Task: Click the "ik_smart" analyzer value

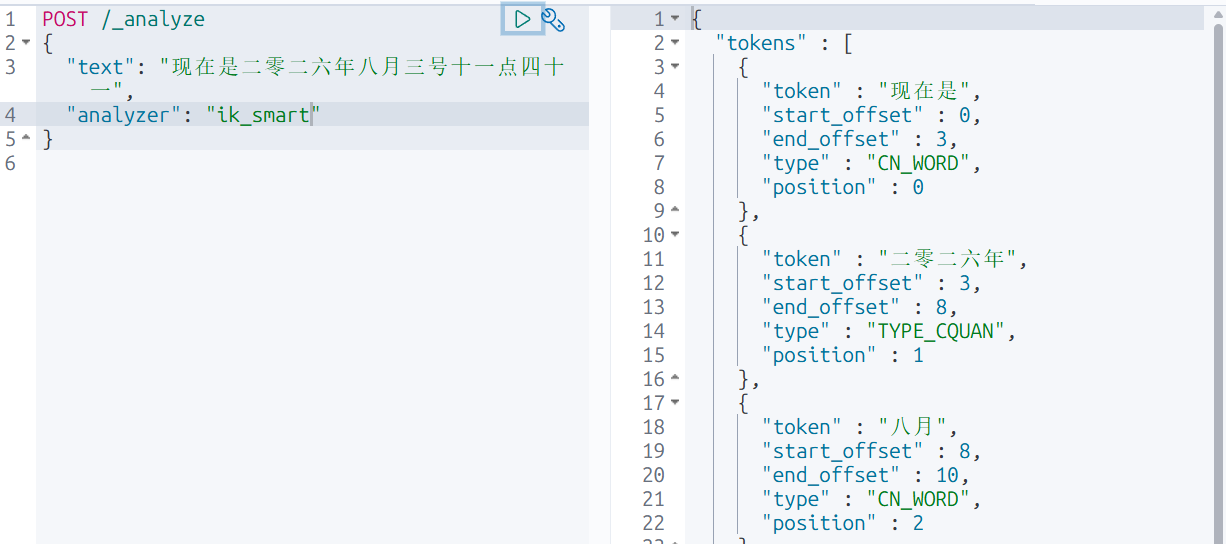Action: click(x=263, y=115)
